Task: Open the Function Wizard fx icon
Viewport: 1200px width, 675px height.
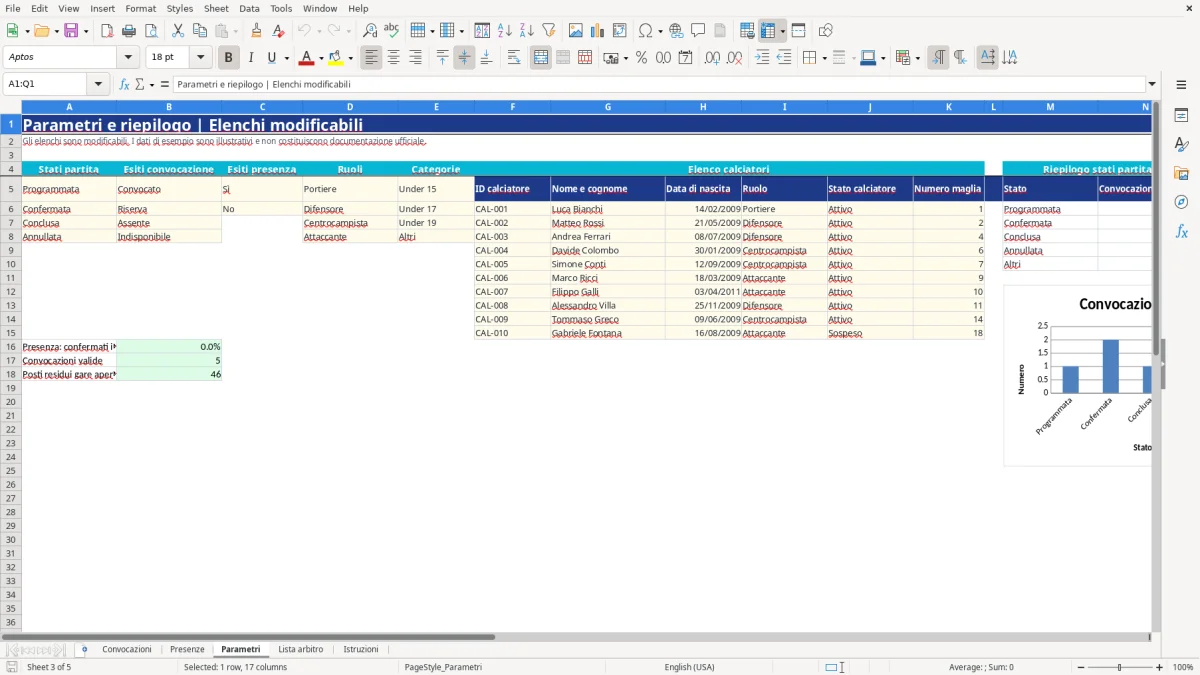Action: (x=124, y=84)
